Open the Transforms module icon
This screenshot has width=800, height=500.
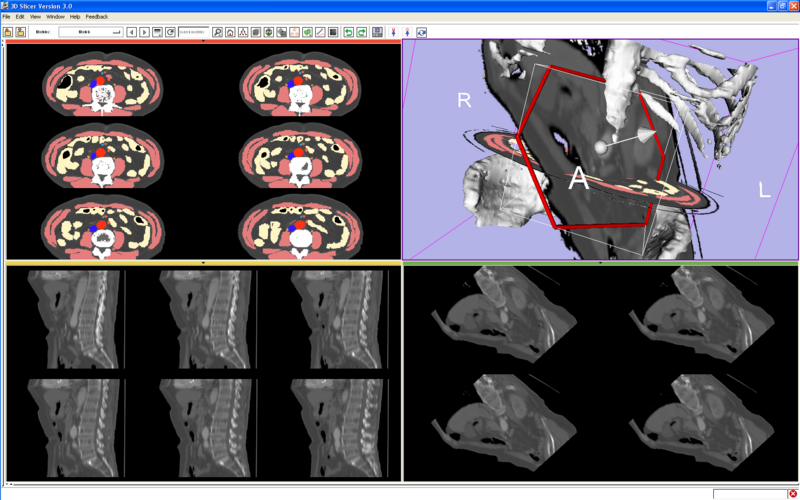[x=282, y=32]
